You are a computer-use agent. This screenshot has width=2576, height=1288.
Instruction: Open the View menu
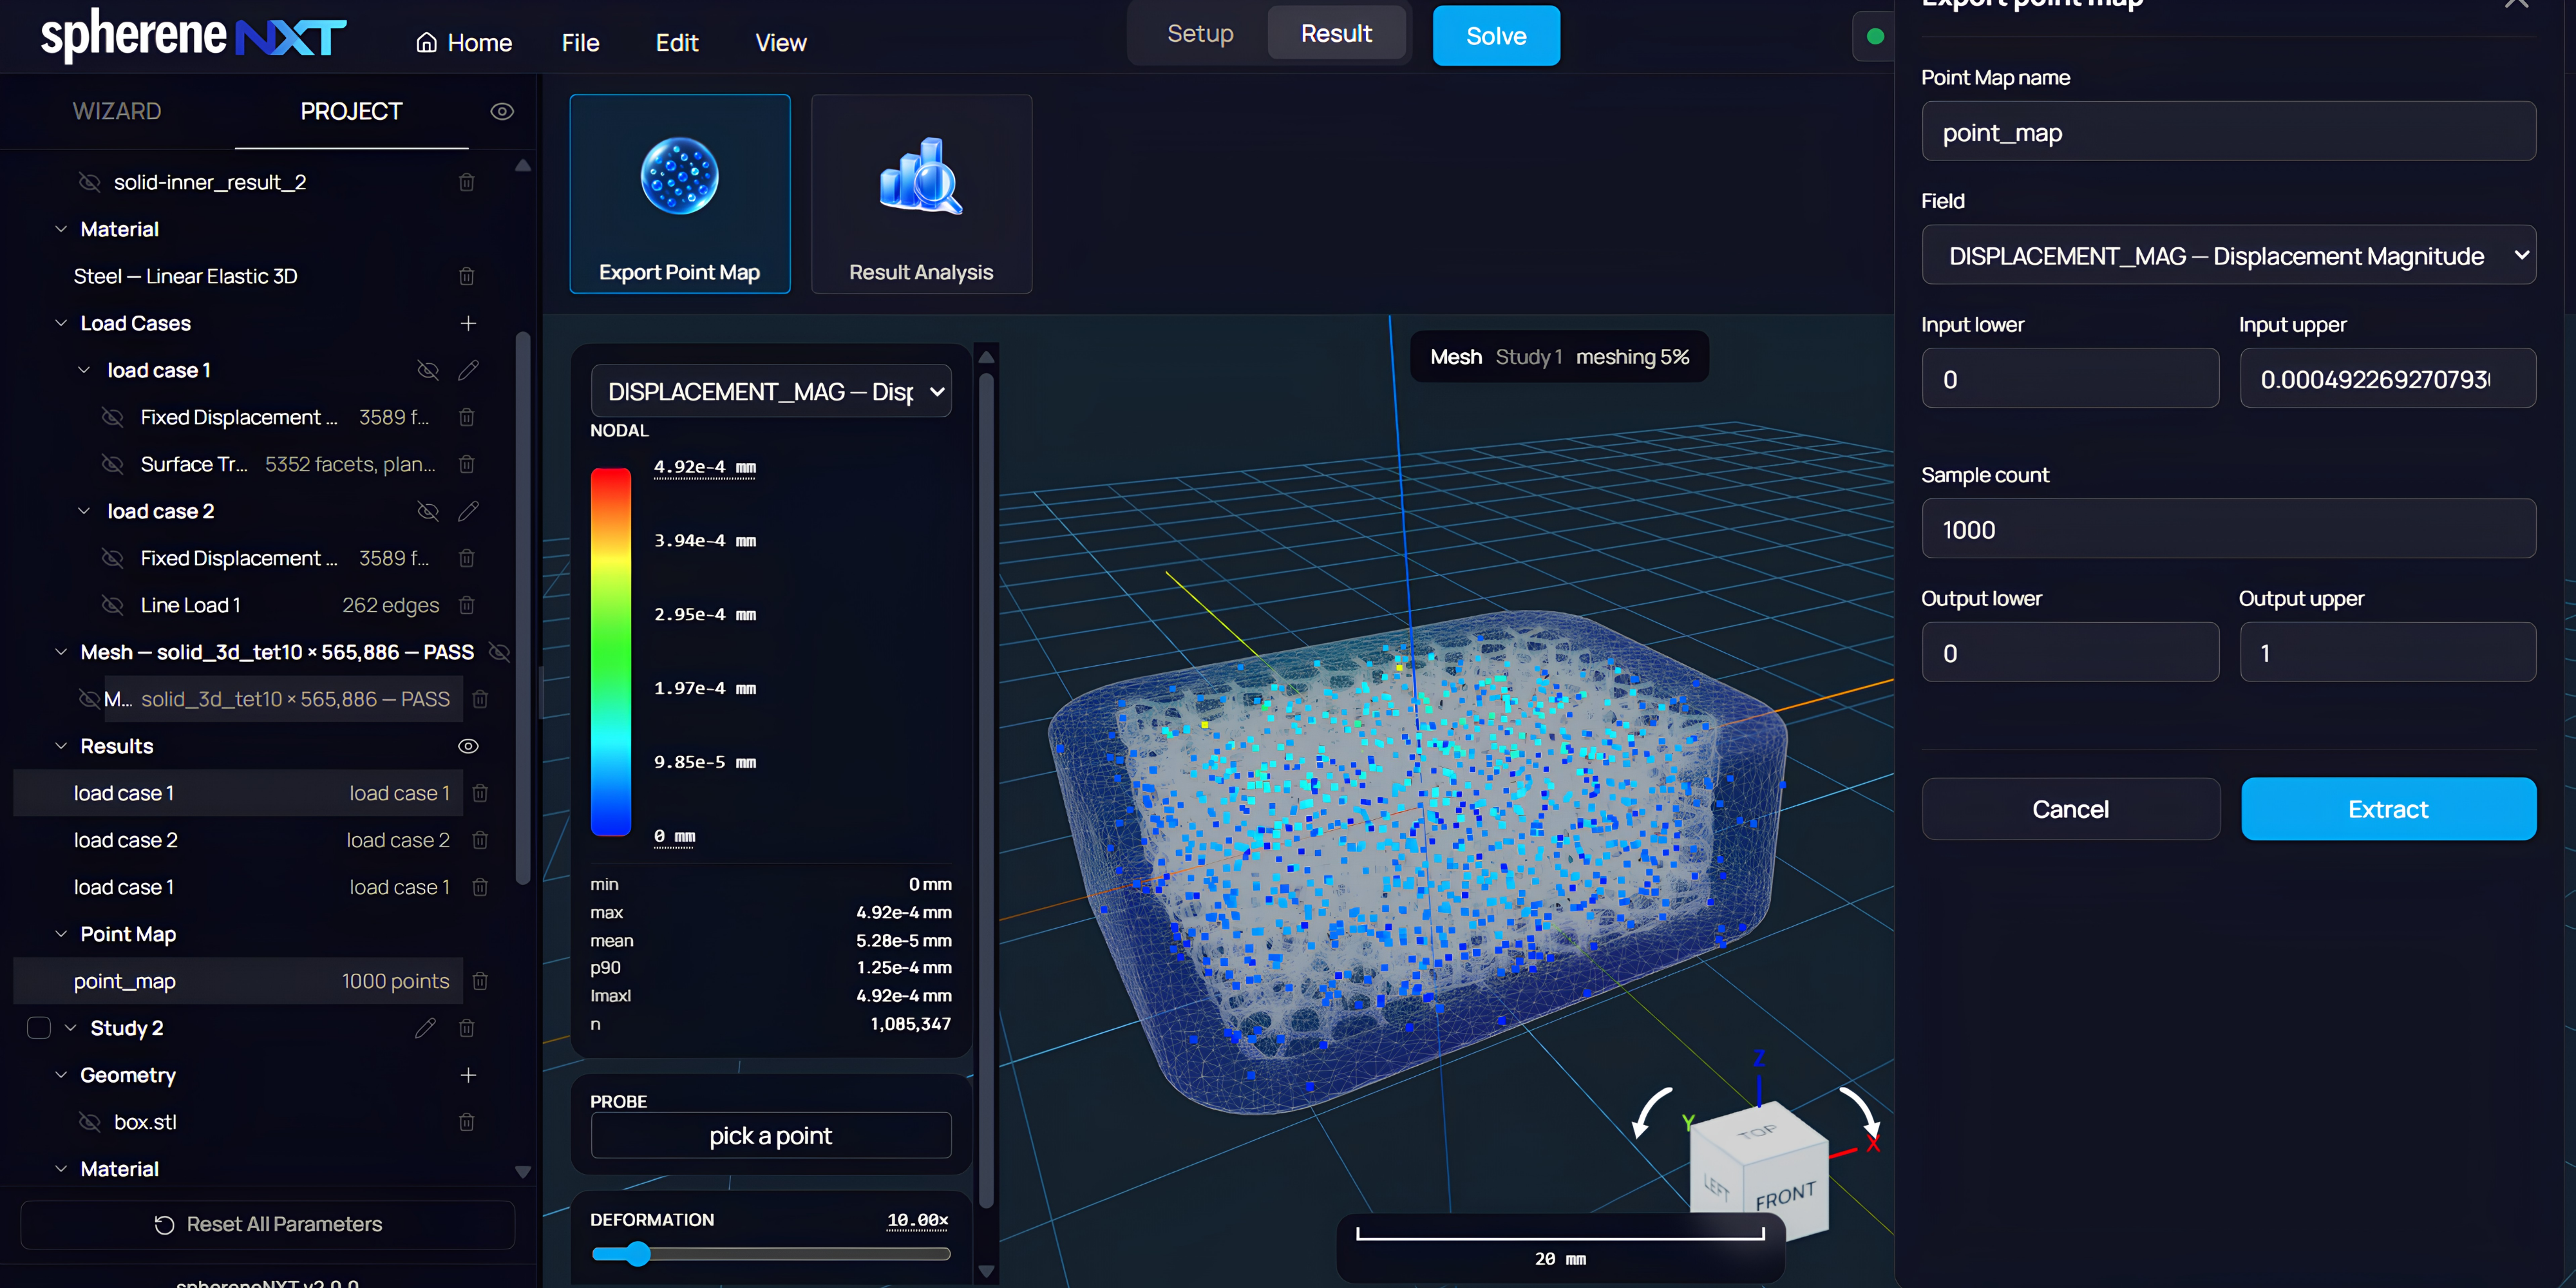[781, 42]
